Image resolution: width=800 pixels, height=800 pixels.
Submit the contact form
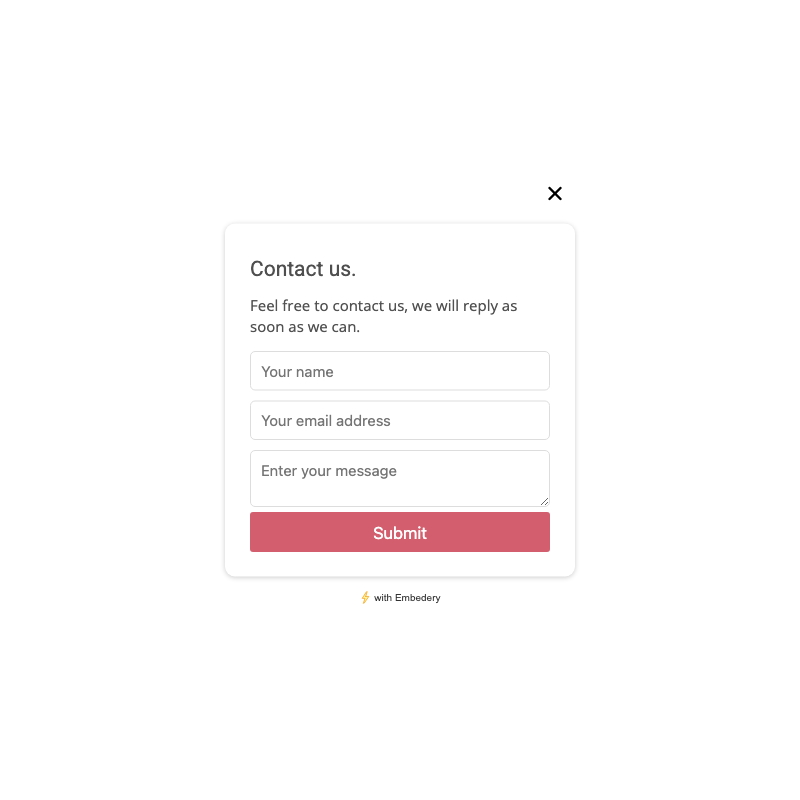click(x=399, y=532)
